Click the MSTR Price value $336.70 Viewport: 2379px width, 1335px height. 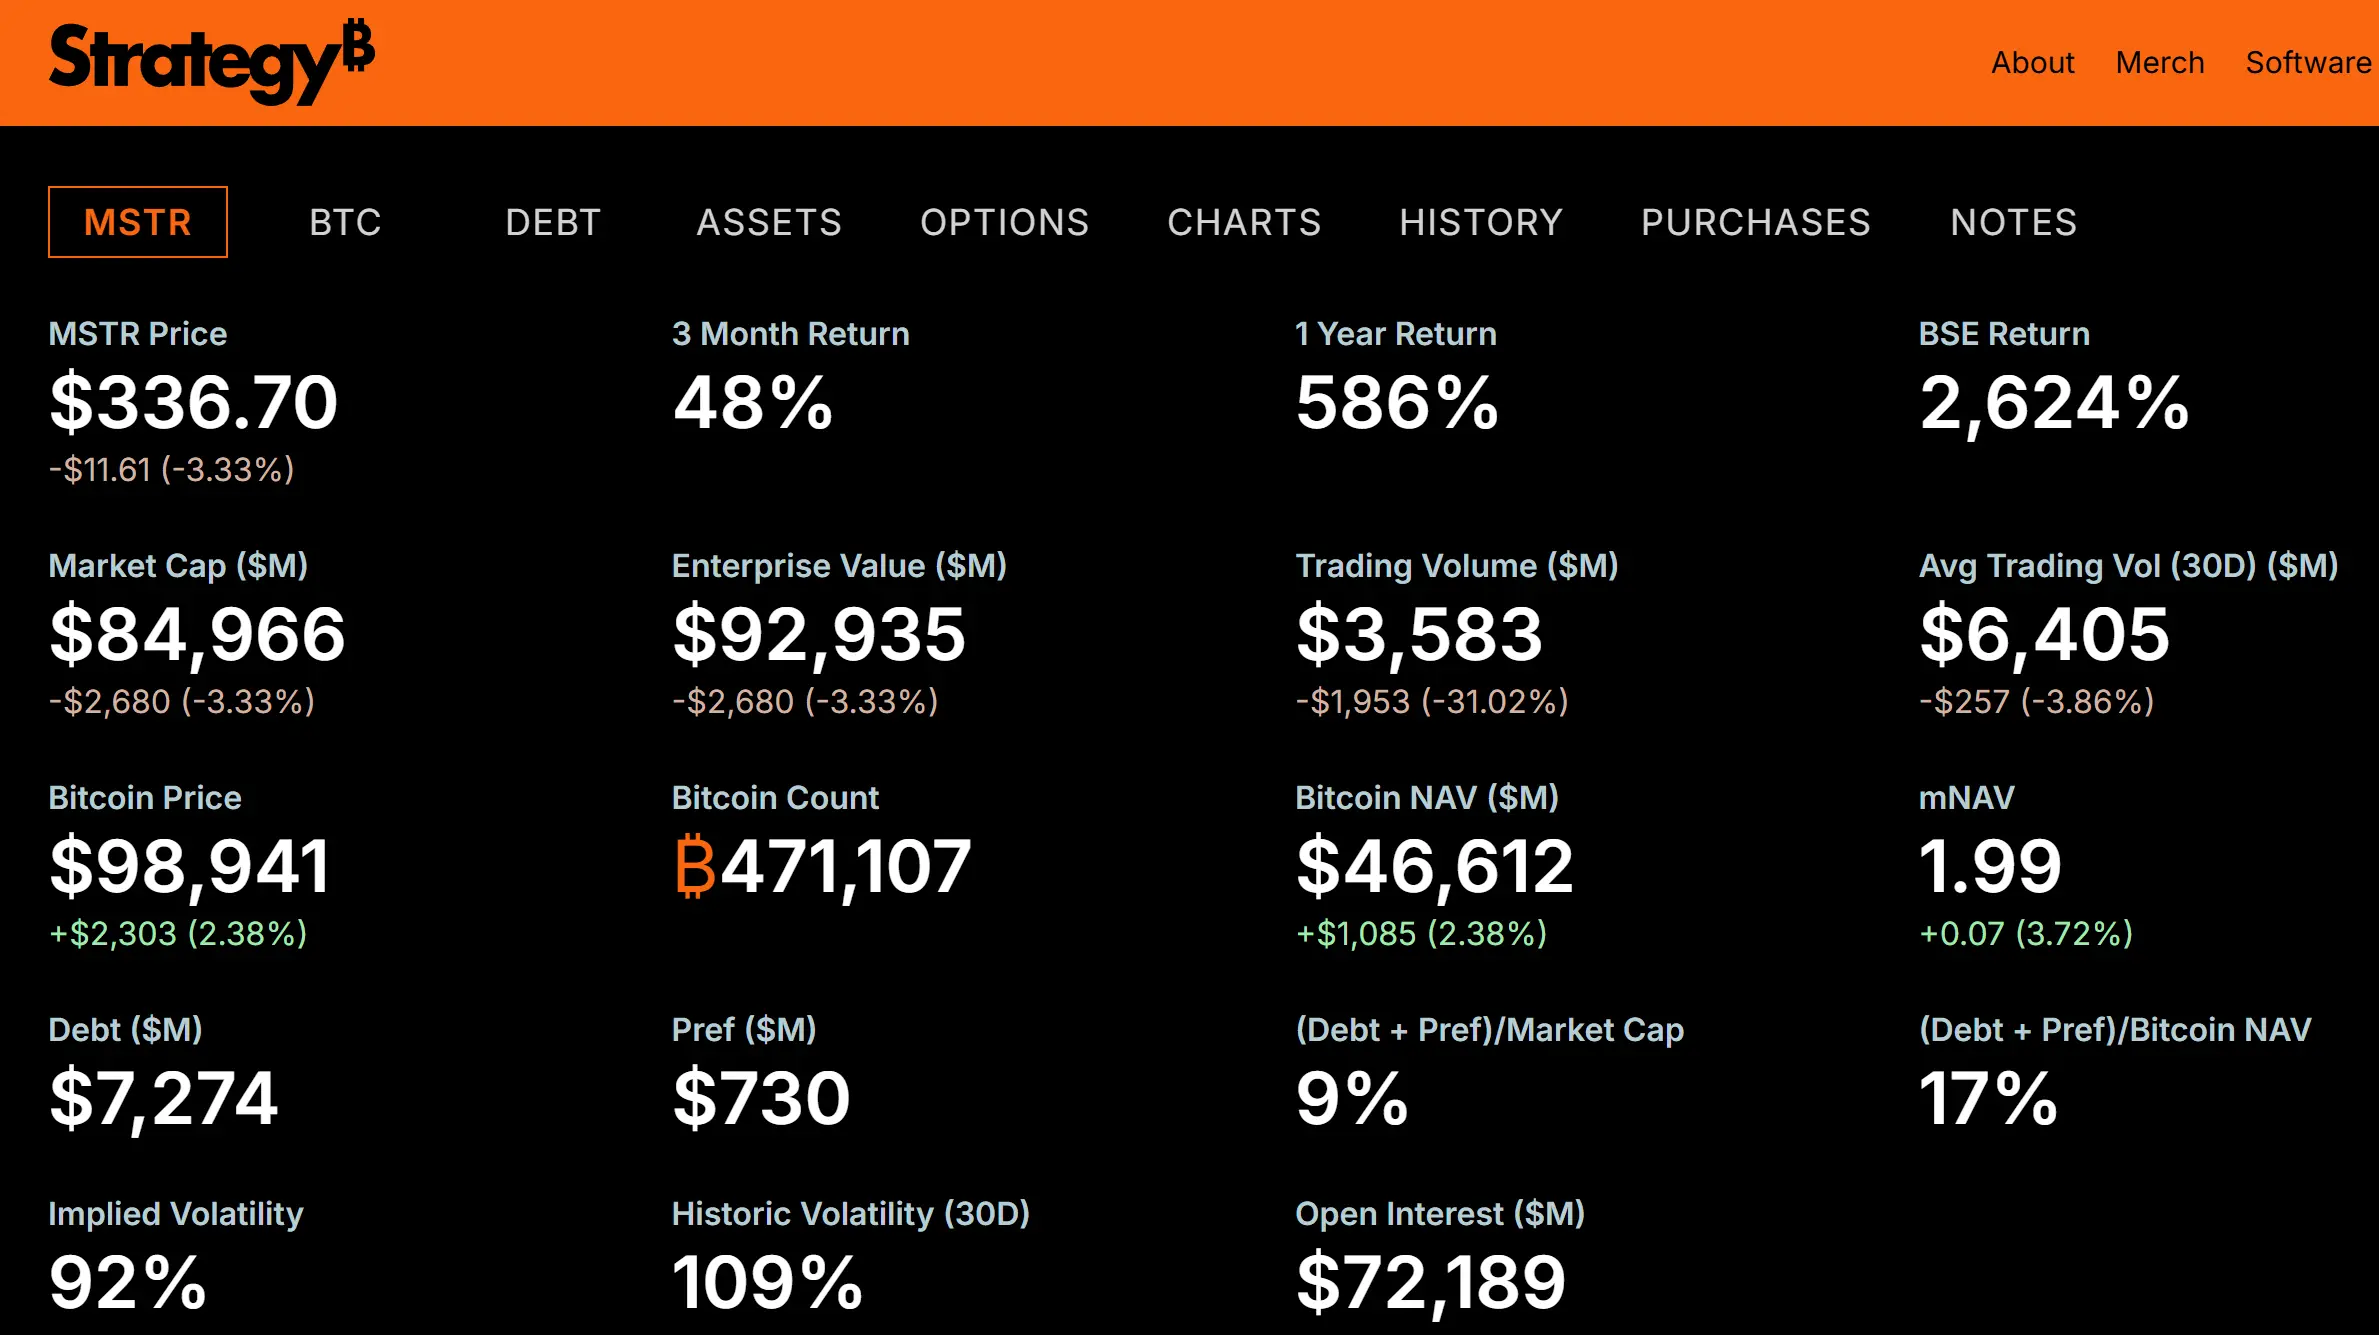[194, 403]
